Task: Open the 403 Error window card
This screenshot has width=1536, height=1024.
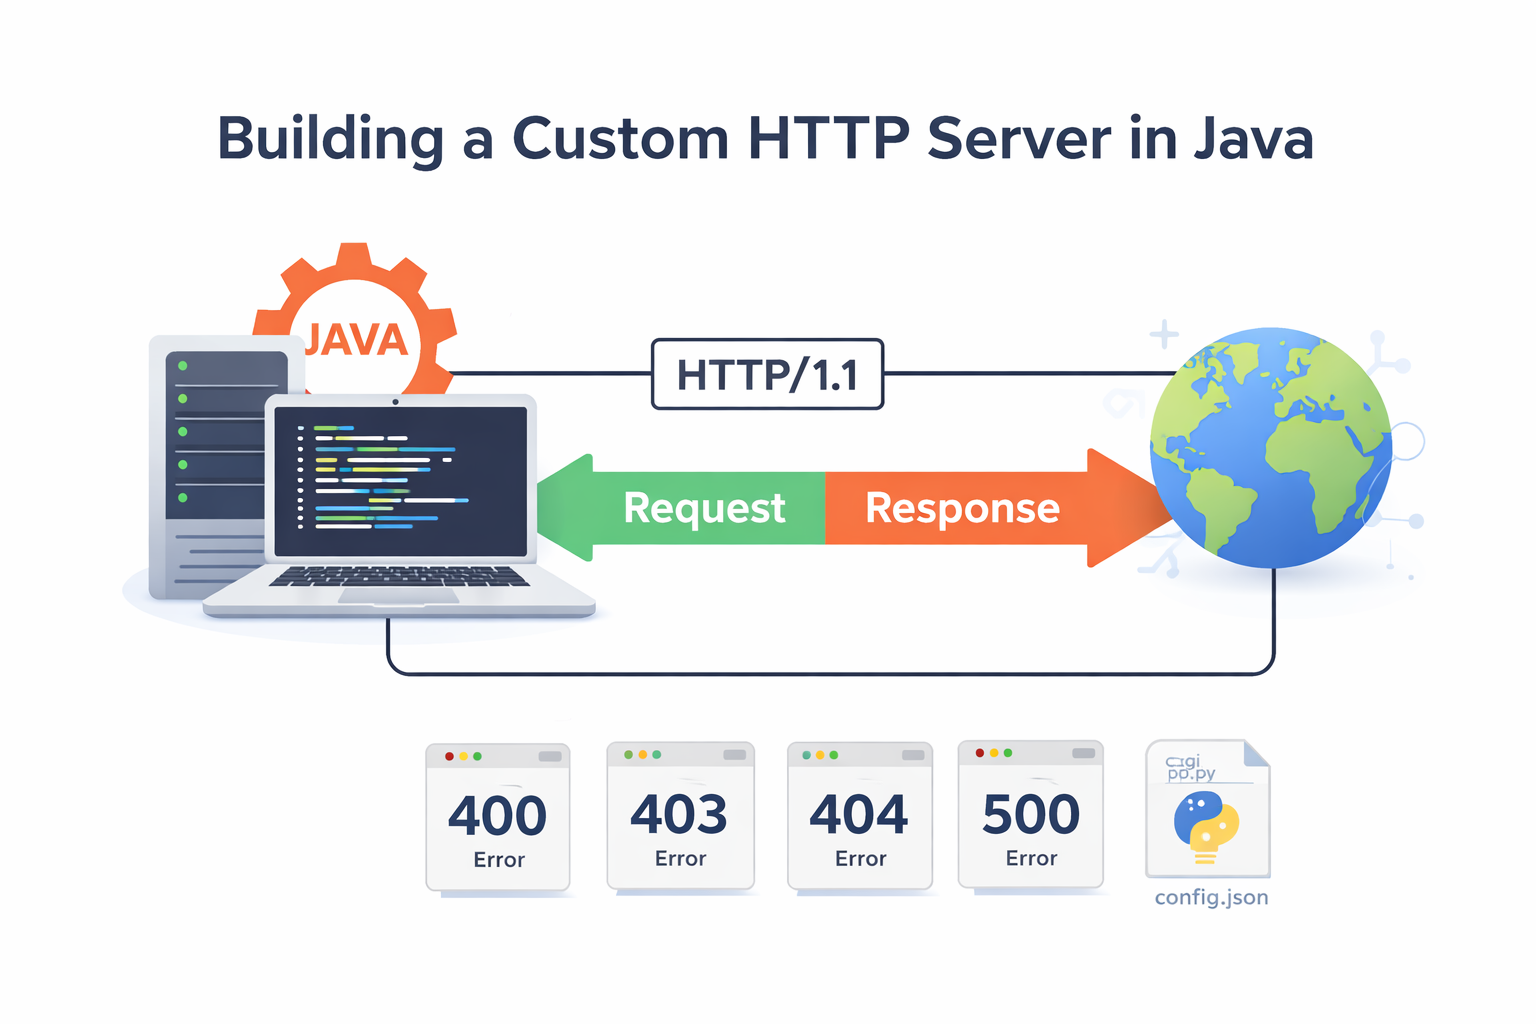Action: pos(680,816)
